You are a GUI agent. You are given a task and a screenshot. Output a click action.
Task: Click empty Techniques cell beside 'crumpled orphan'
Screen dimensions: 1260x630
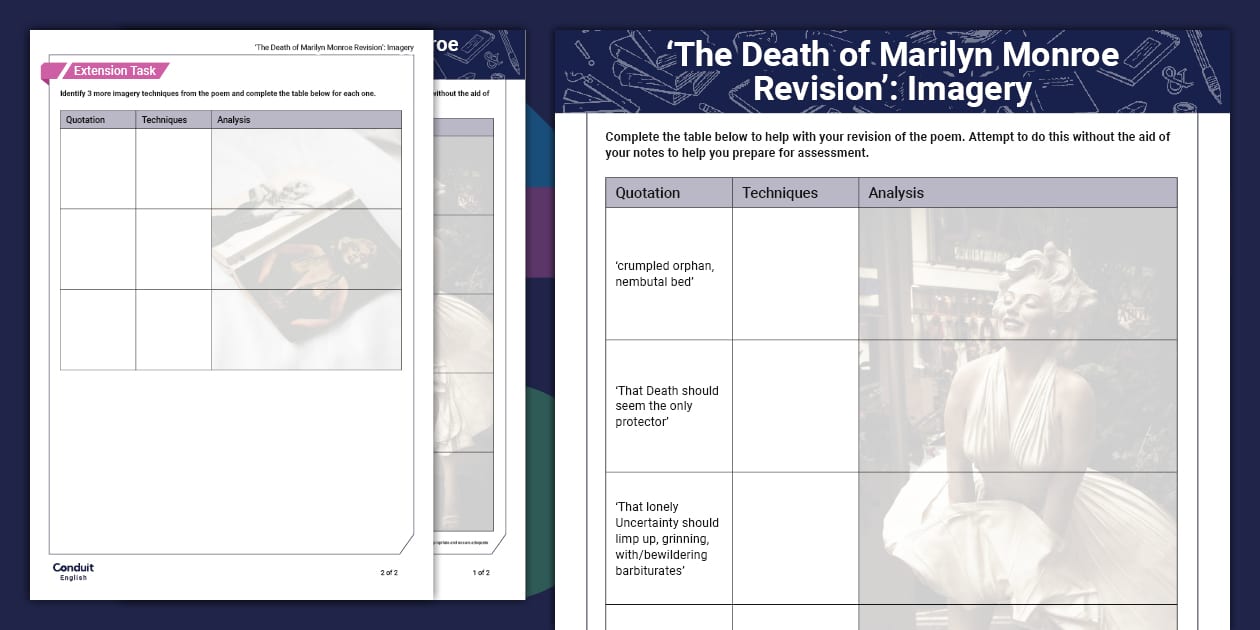(x=795, y=274)
